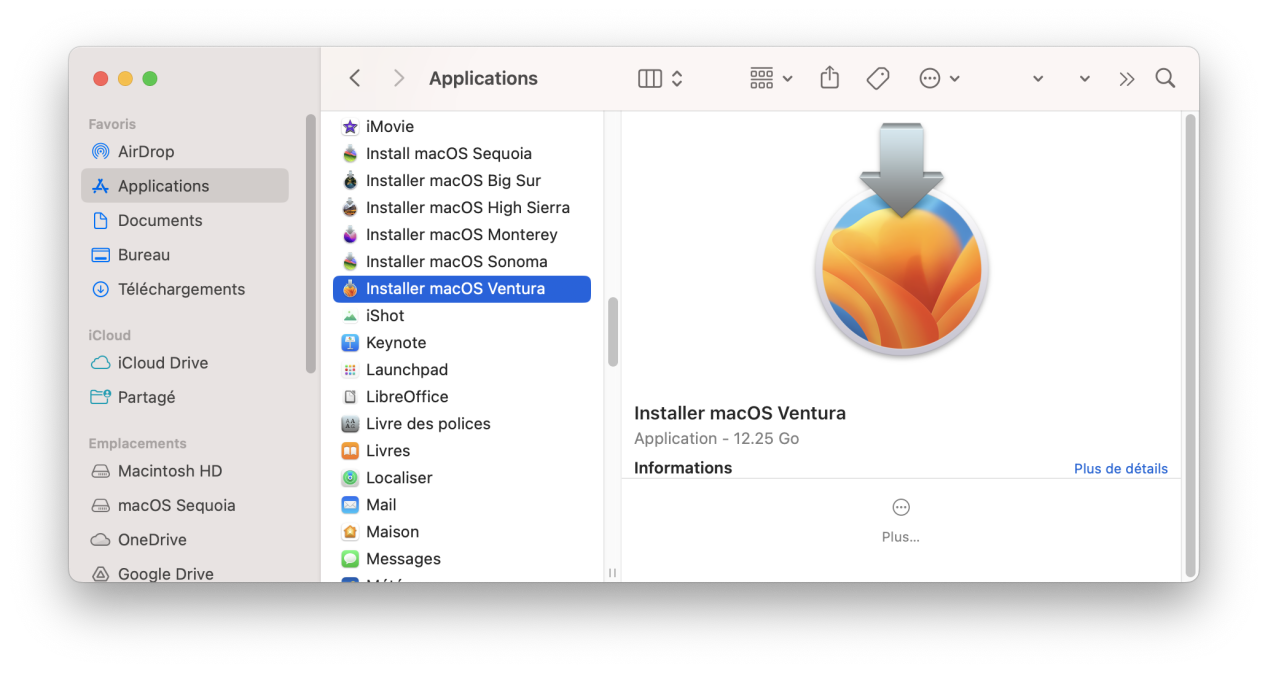Image resolution: width=1268 pixels, height=673 pixels.
Task: Go back with the left chevron
Action: click(354, 78)
